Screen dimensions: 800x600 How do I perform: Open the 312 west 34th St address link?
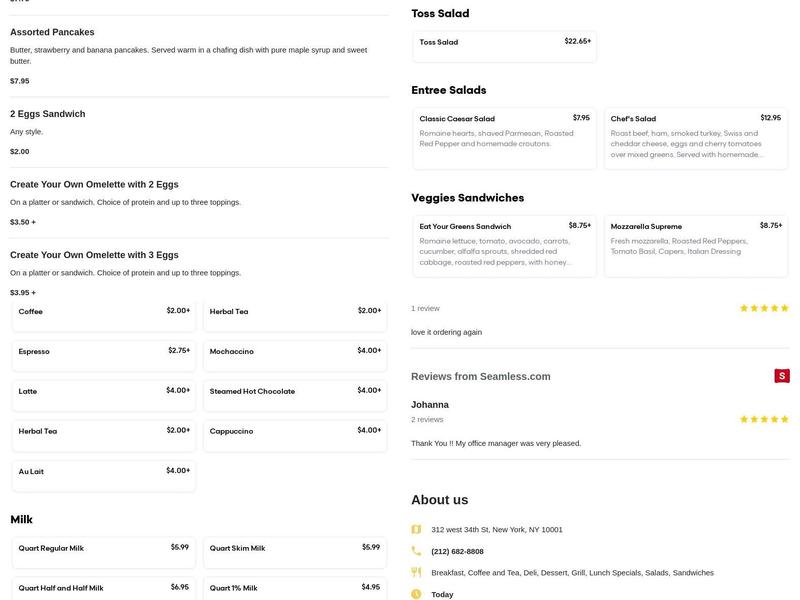click(x=496, y=530)
